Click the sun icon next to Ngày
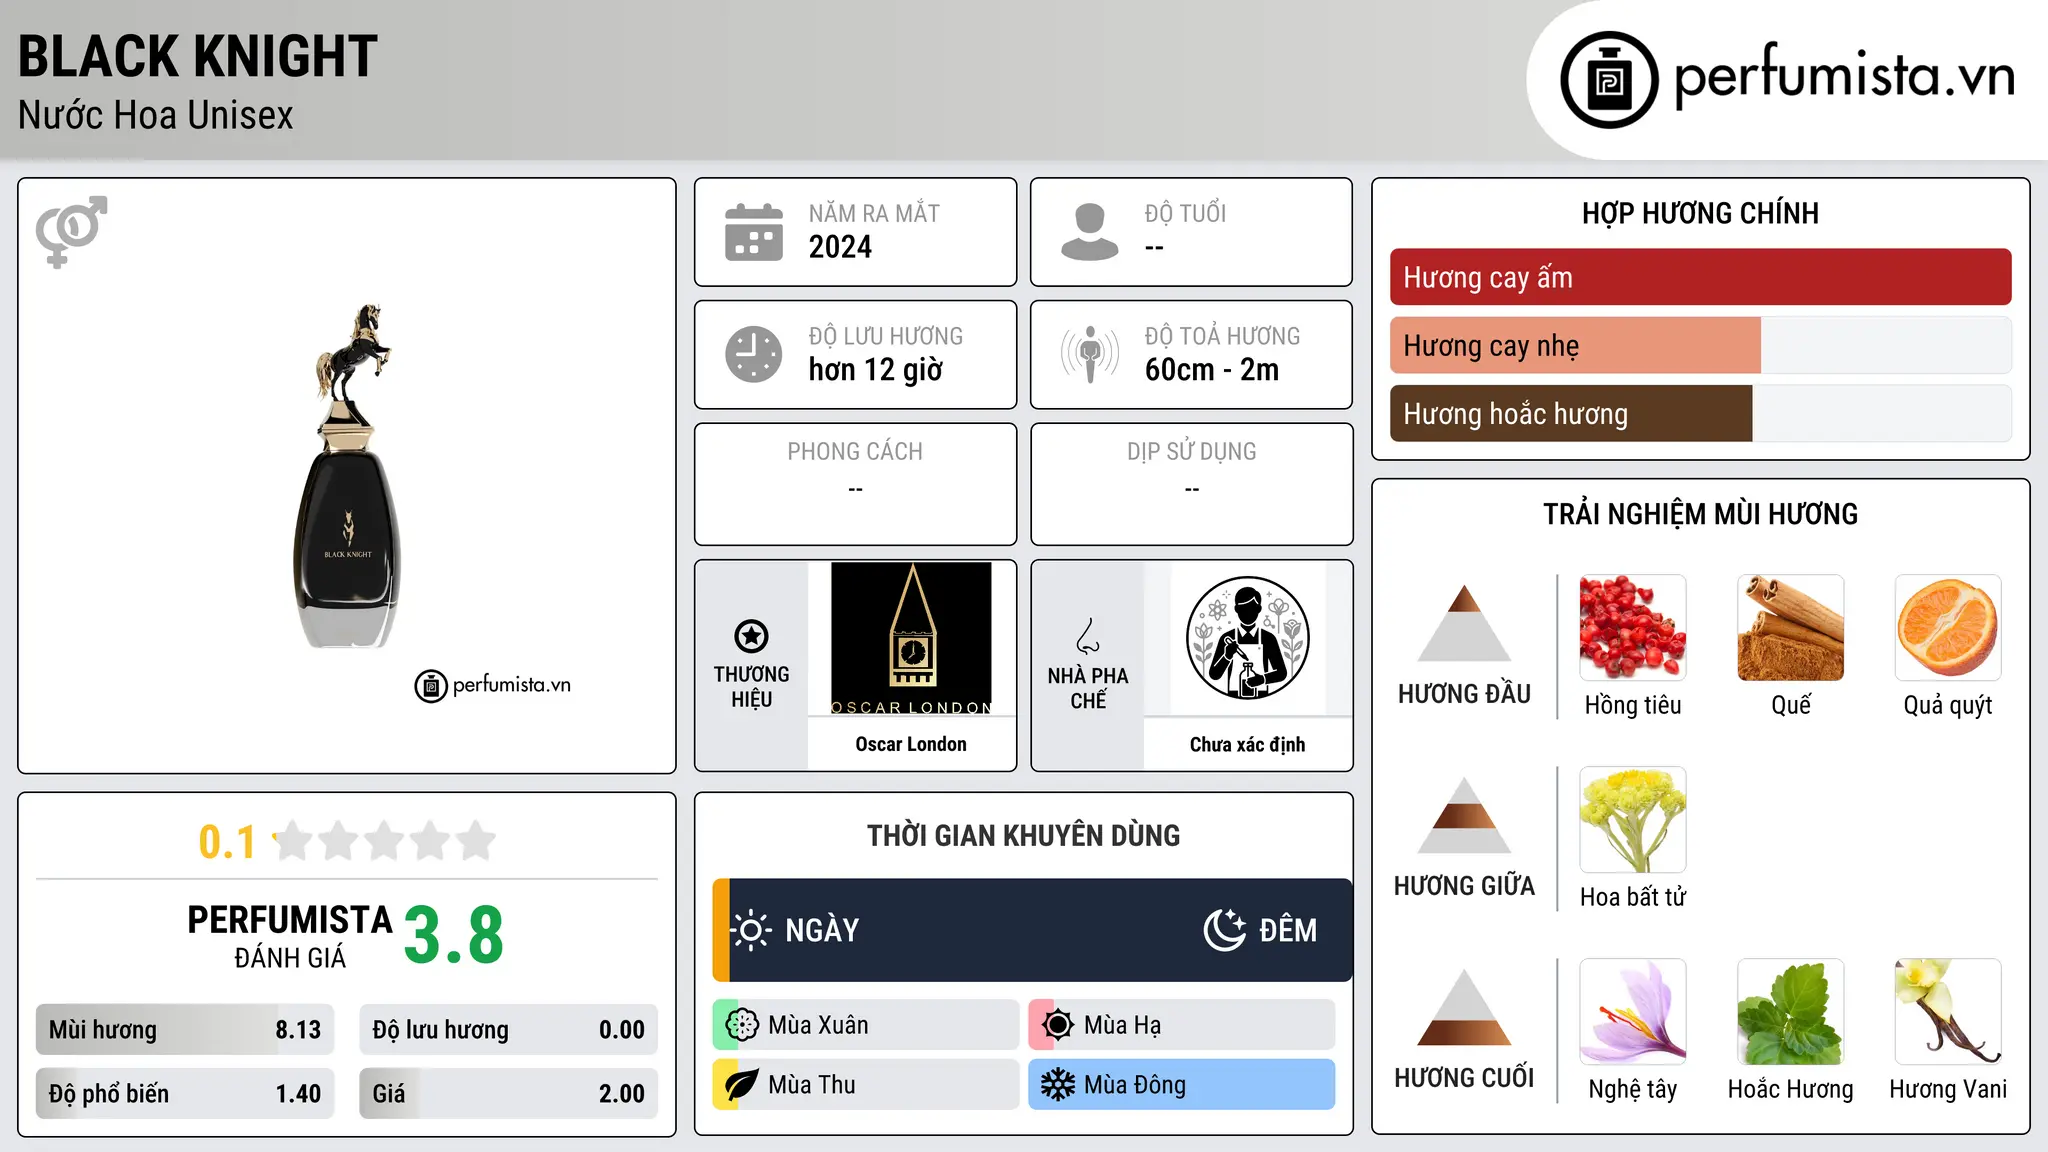2048x1152 pixels. 751,930
